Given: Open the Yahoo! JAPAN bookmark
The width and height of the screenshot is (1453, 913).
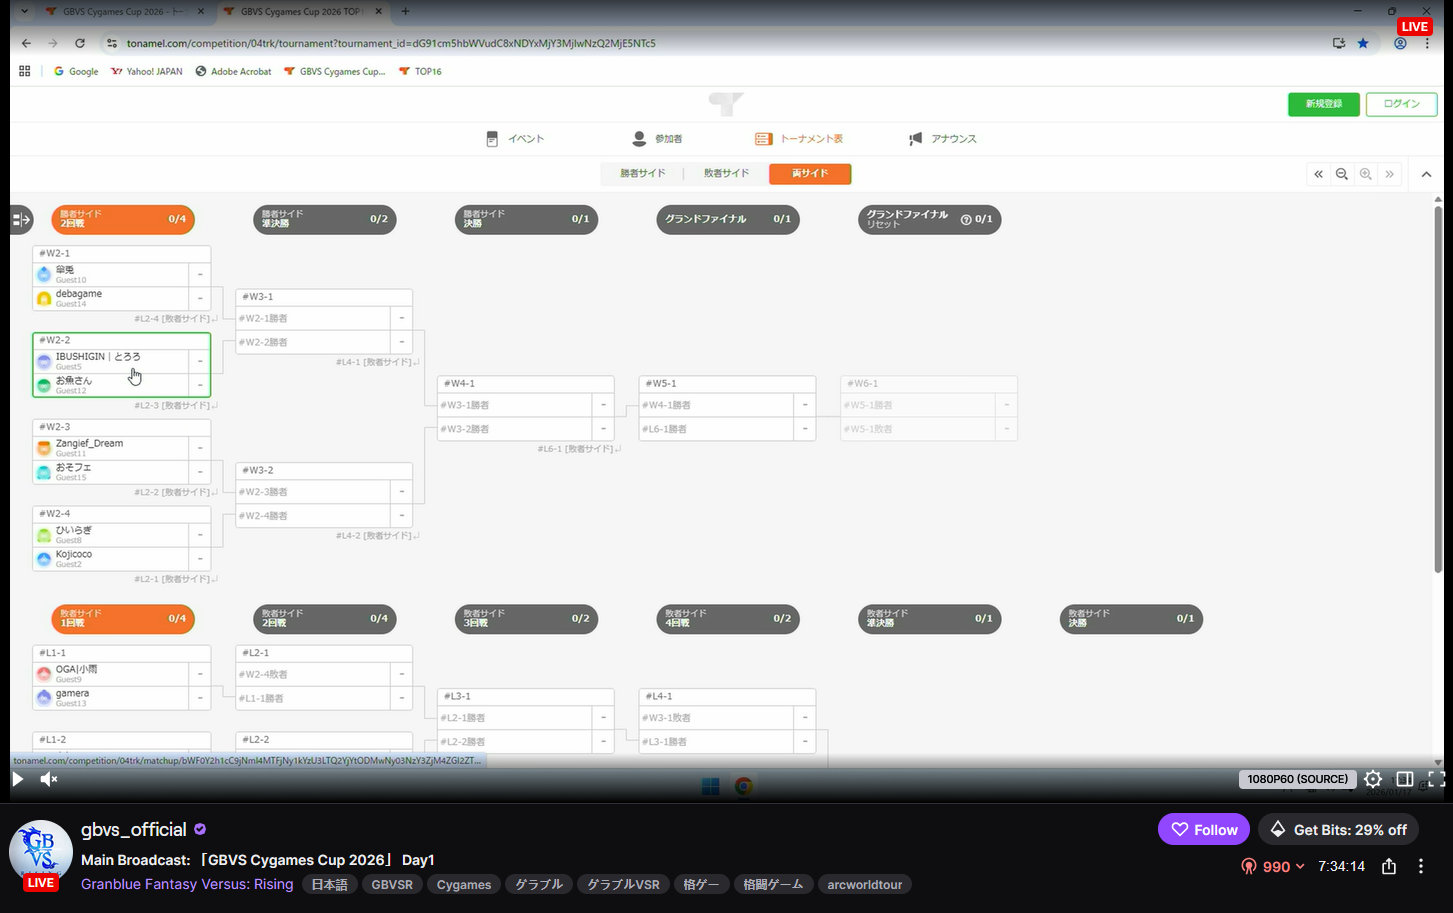Looking at the screenshot, I should [147, 71].
